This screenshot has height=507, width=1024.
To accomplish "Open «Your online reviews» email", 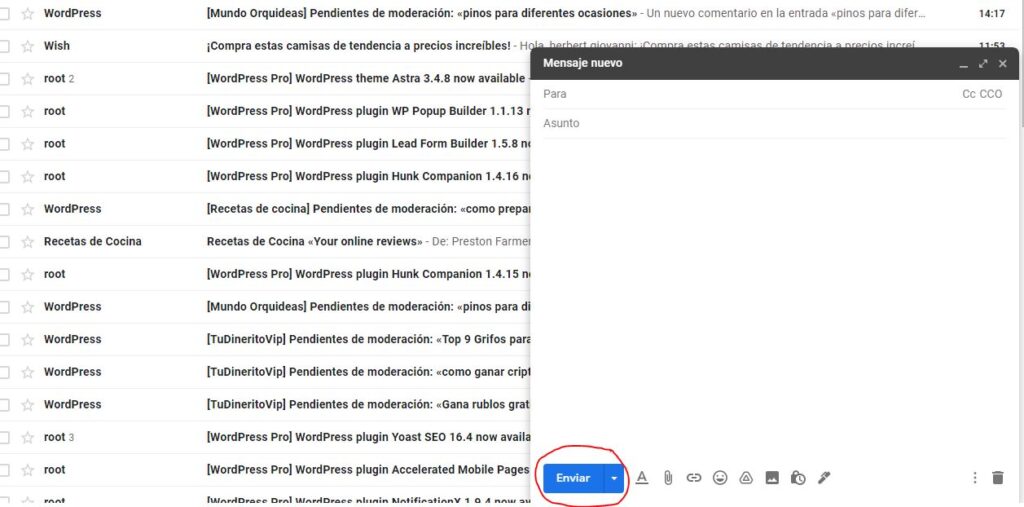I will [315, 242].
